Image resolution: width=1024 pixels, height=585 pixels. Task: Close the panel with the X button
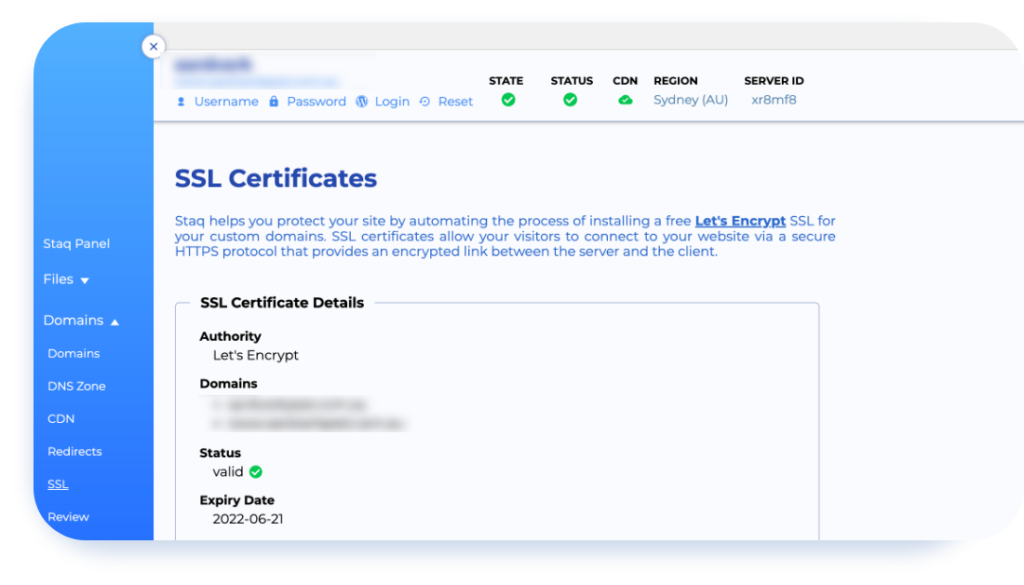click(153, 46)
